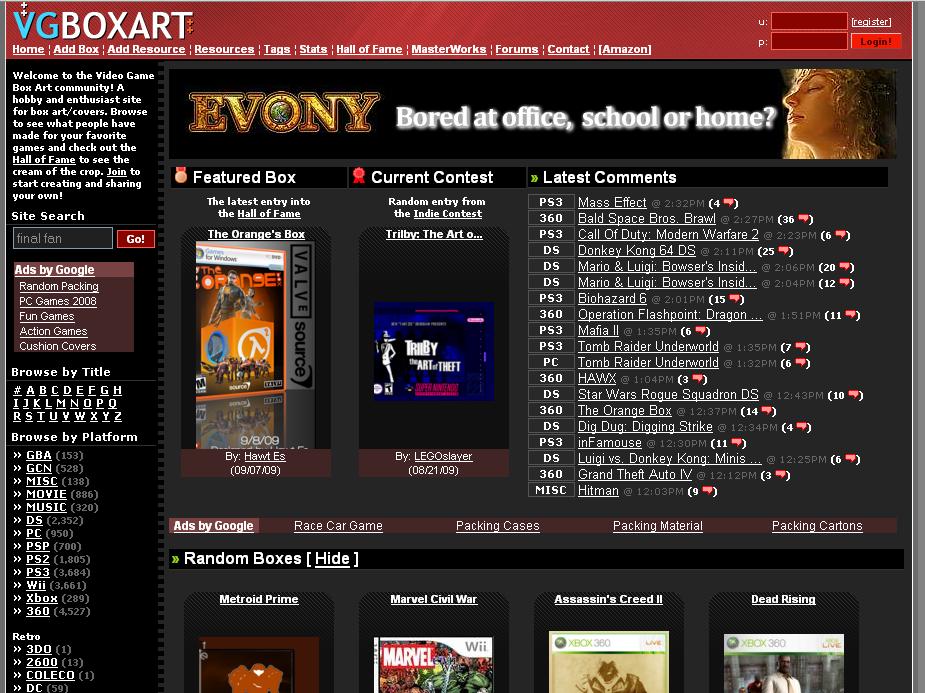Click the VGBoxArt logo

tap(102, 22)
